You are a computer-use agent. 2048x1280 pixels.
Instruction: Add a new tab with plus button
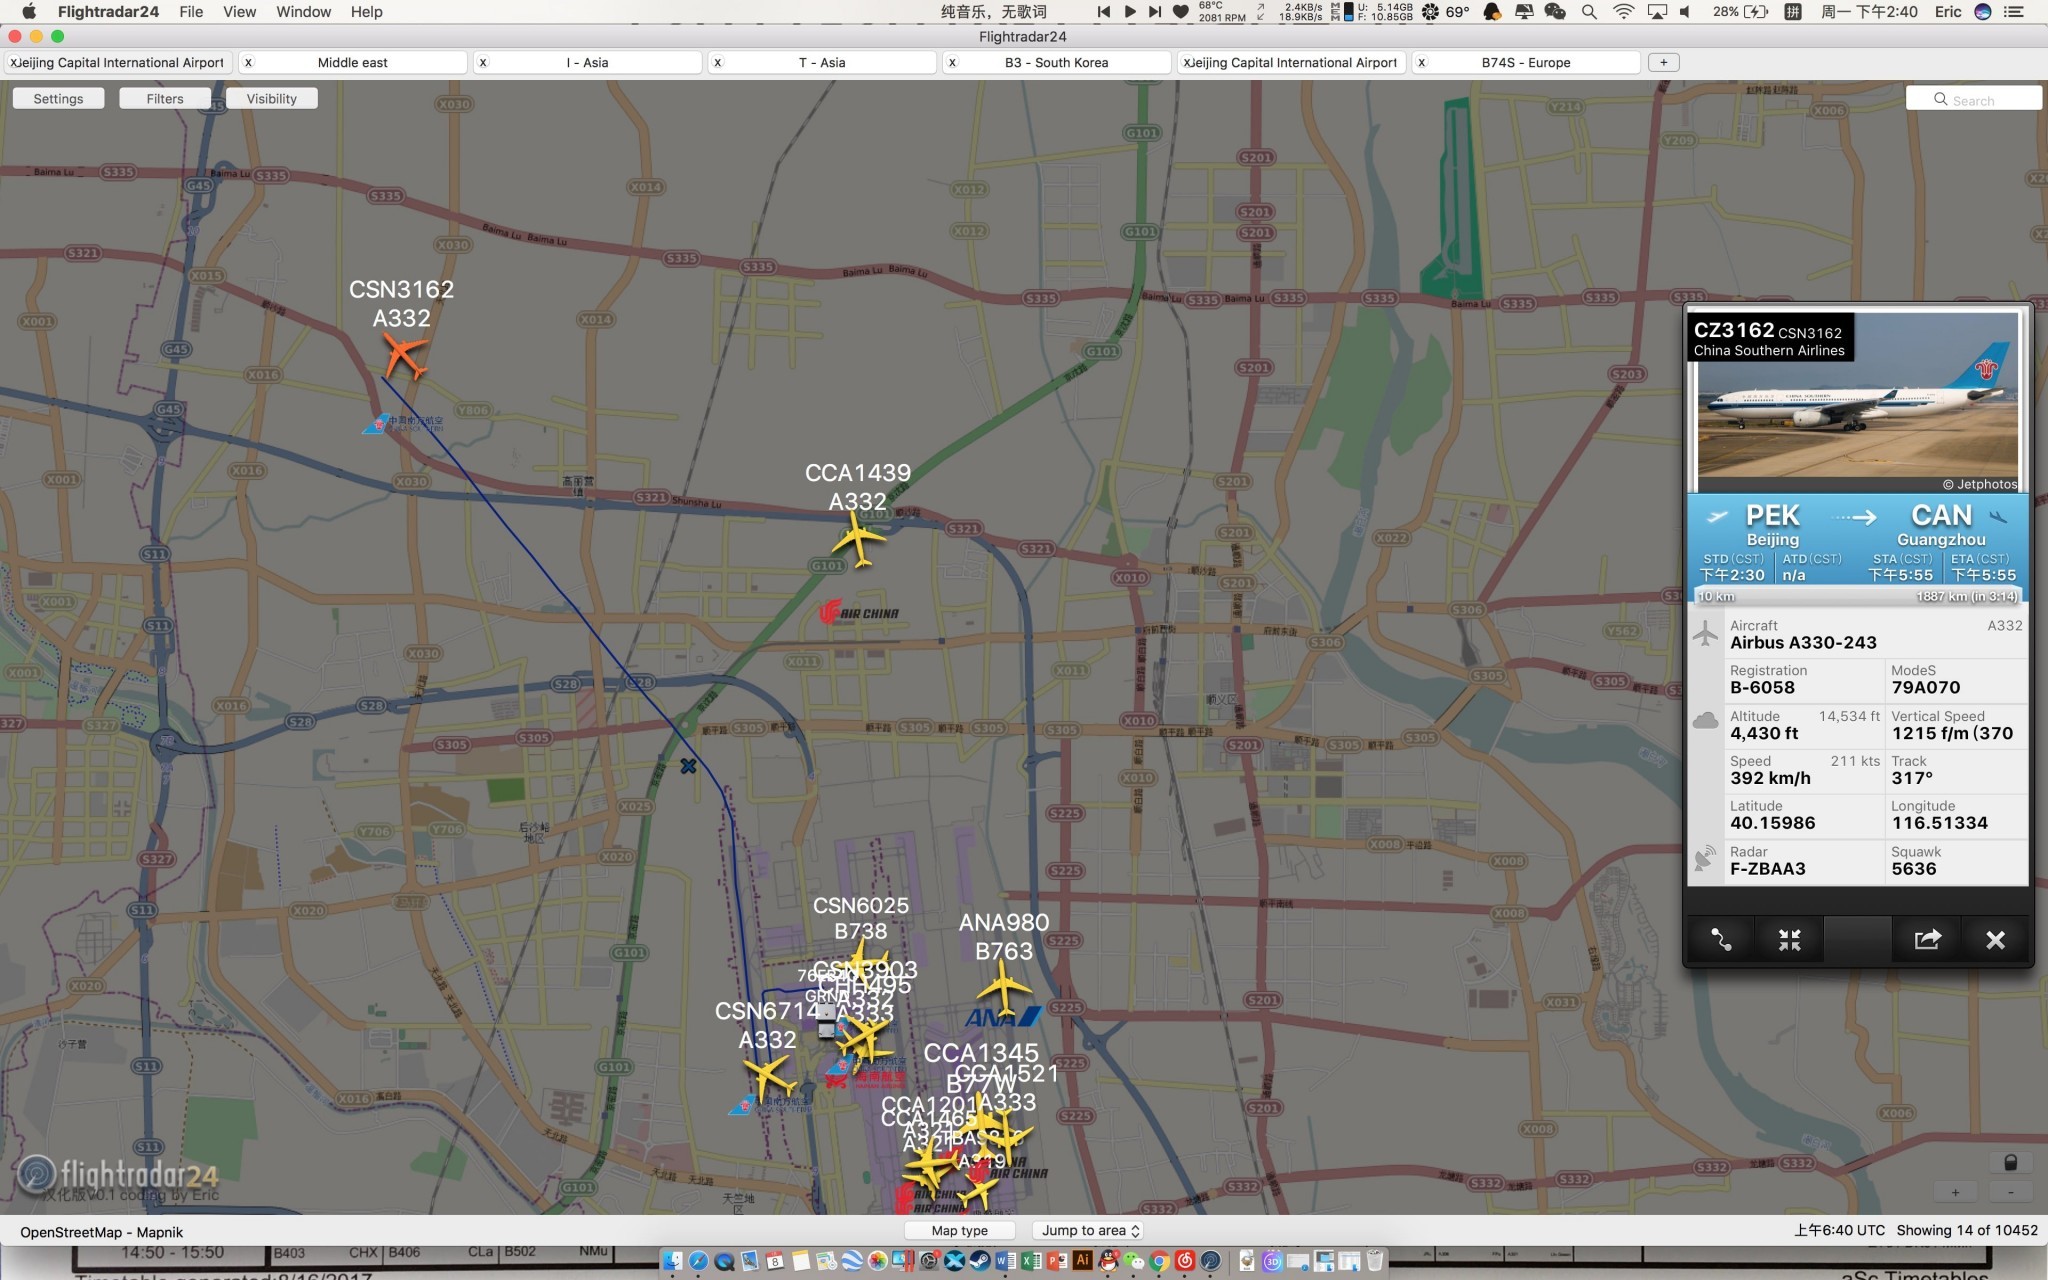tap(1663, 62)
